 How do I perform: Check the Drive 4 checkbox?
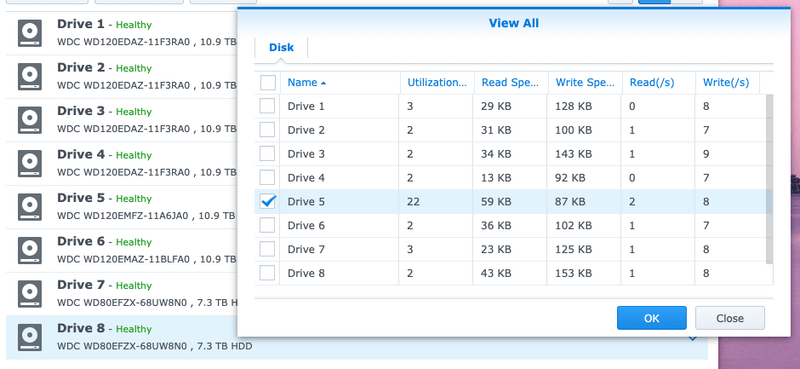pos(267,178)
